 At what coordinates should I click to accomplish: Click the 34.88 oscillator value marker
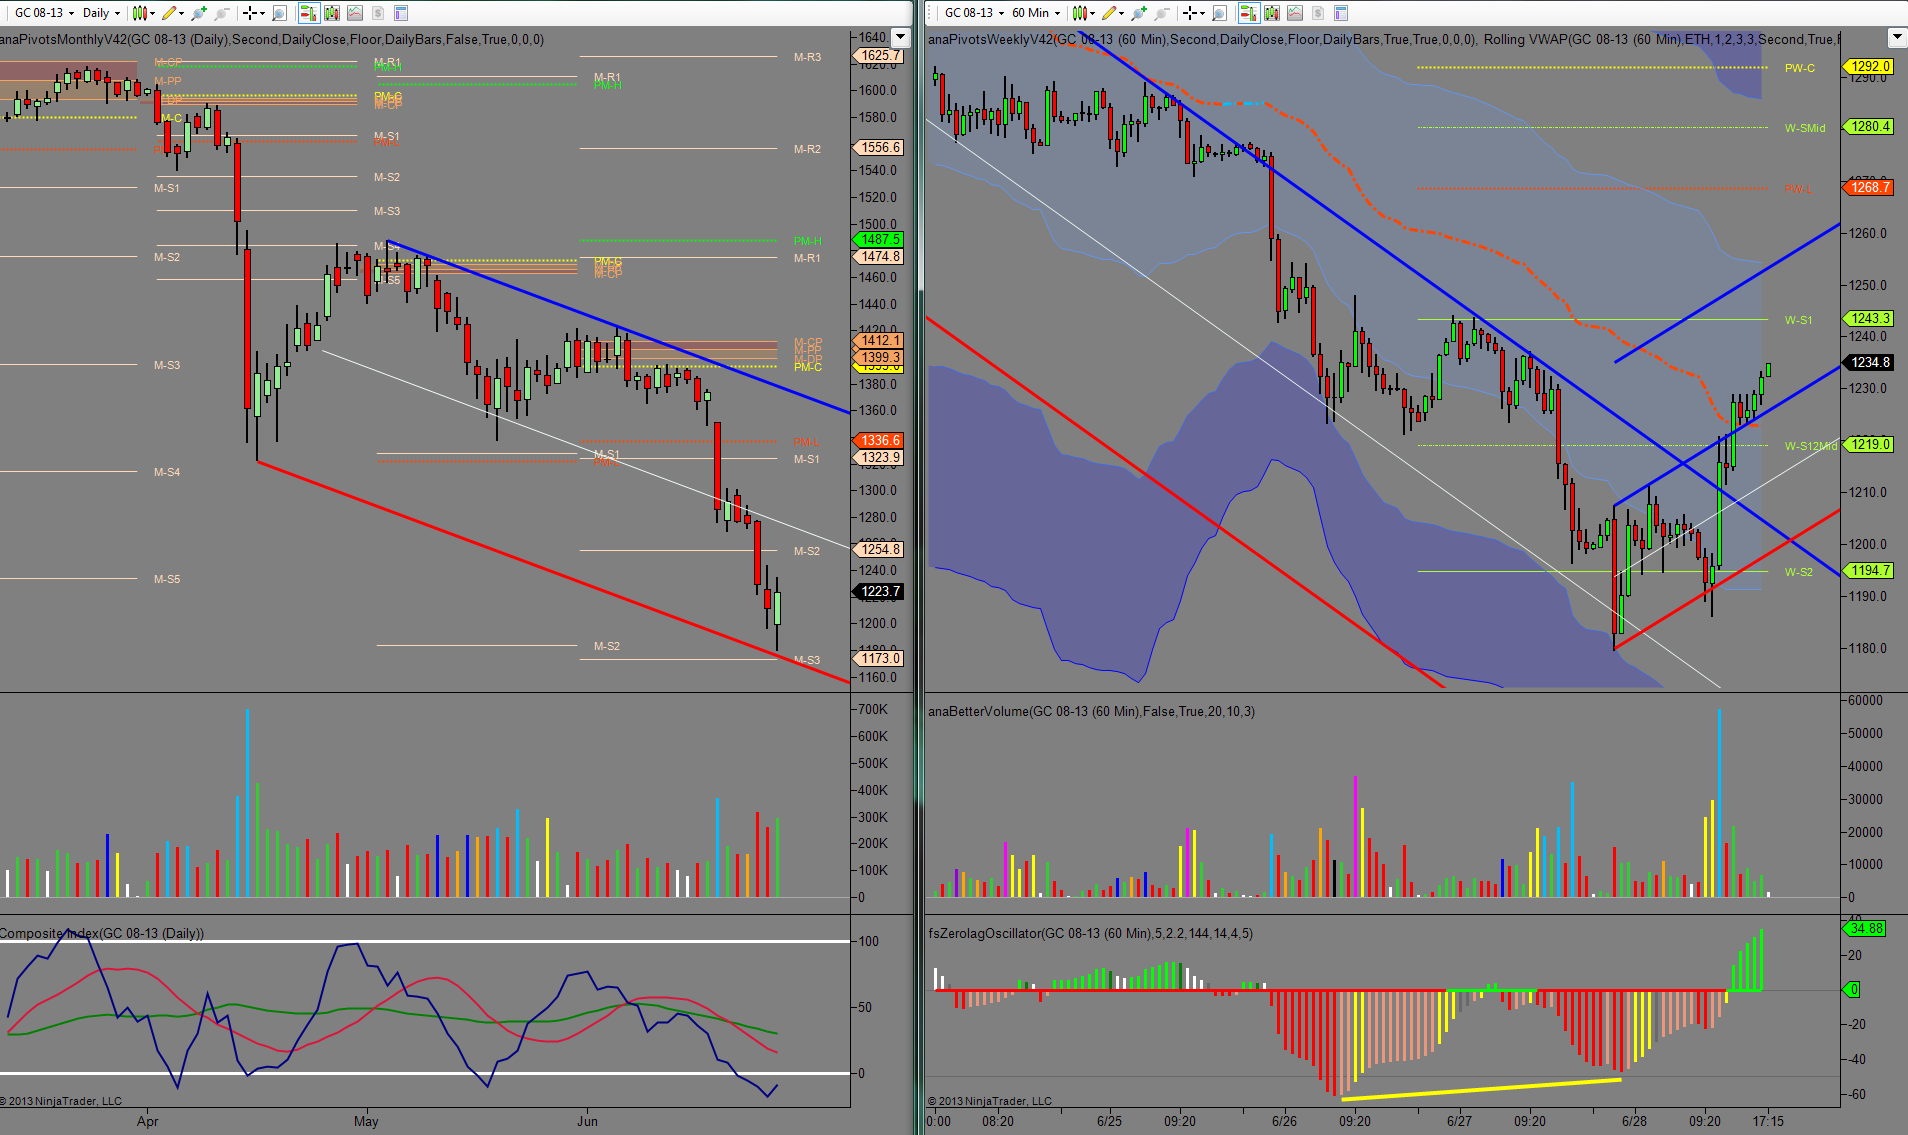pos(1864,928)
